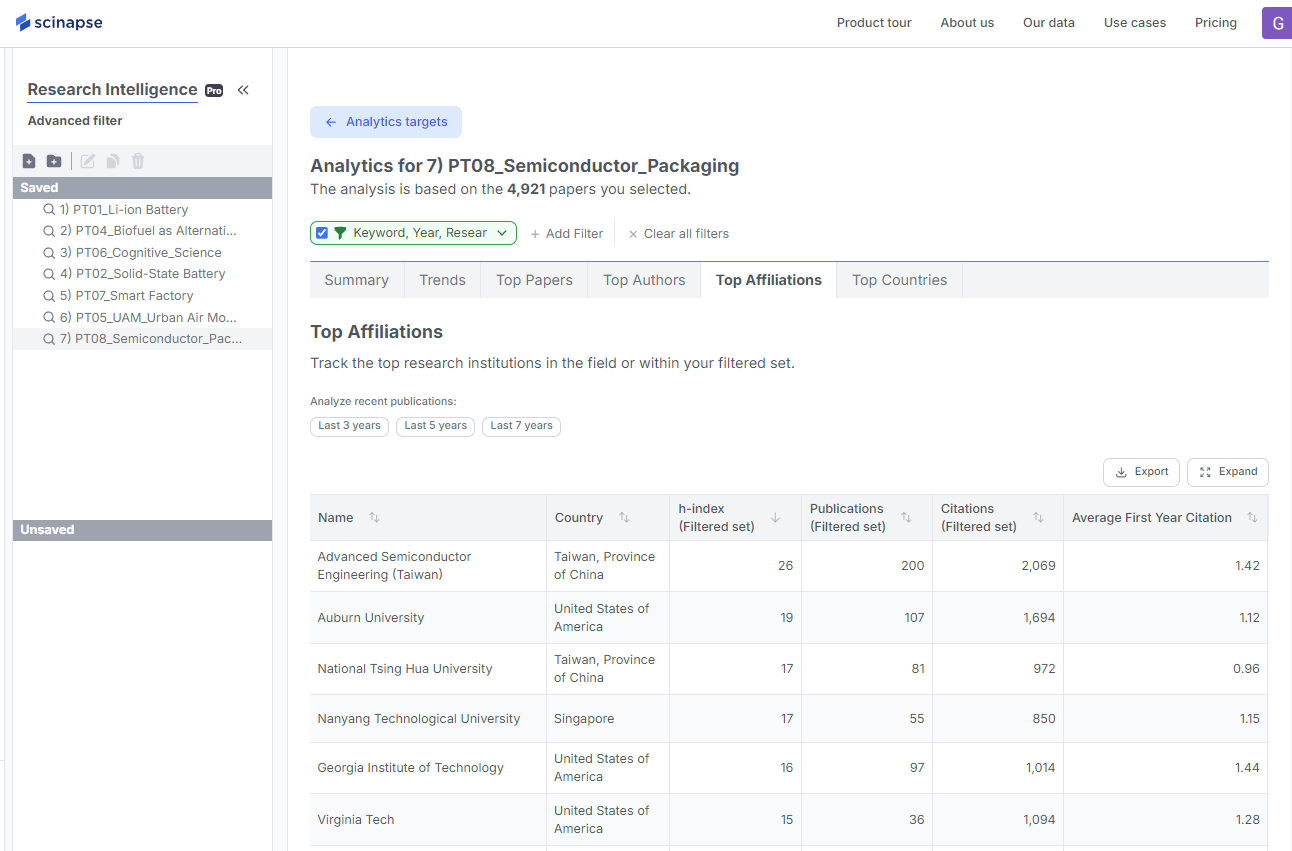Uncheck the Keyword, Year filter checkbox
This screenshot has height=851, width=1292.
(x=322, y=232)
